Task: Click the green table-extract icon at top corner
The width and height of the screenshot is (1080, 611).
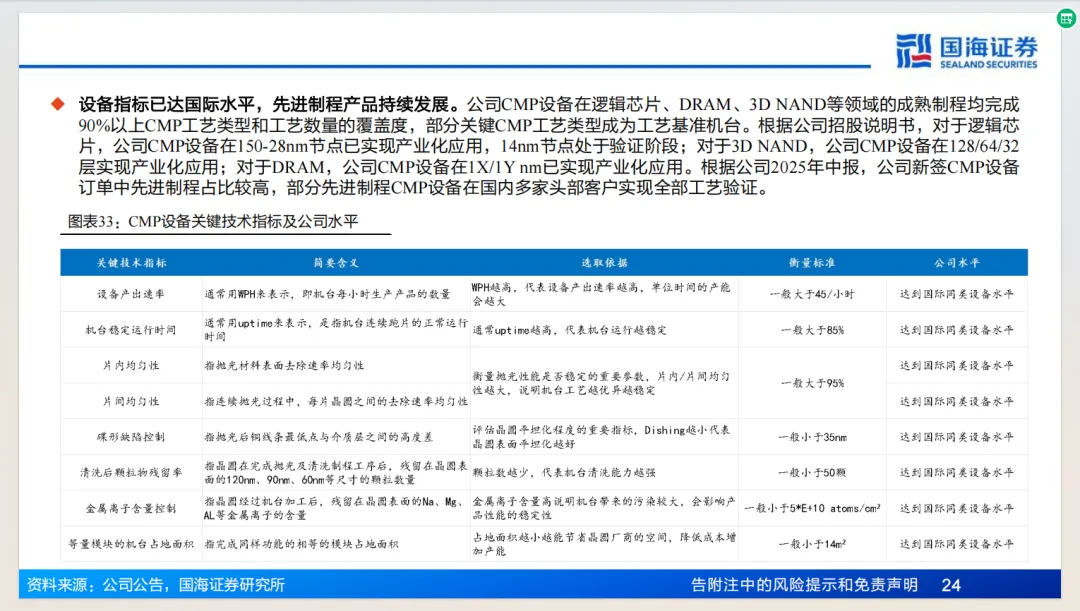Action: tap(1066, 19)
